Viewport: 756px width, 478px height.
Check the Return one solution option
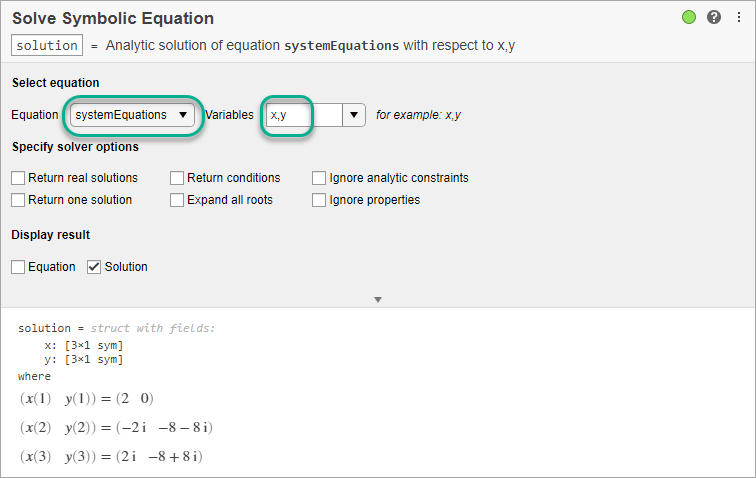pos(18,200)
